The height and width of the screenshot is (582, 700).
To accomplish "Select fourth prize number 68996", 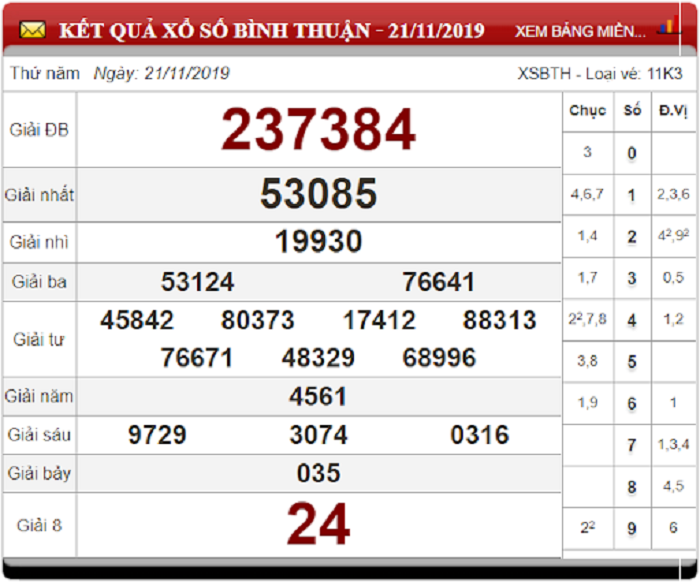I will (439, 358).
